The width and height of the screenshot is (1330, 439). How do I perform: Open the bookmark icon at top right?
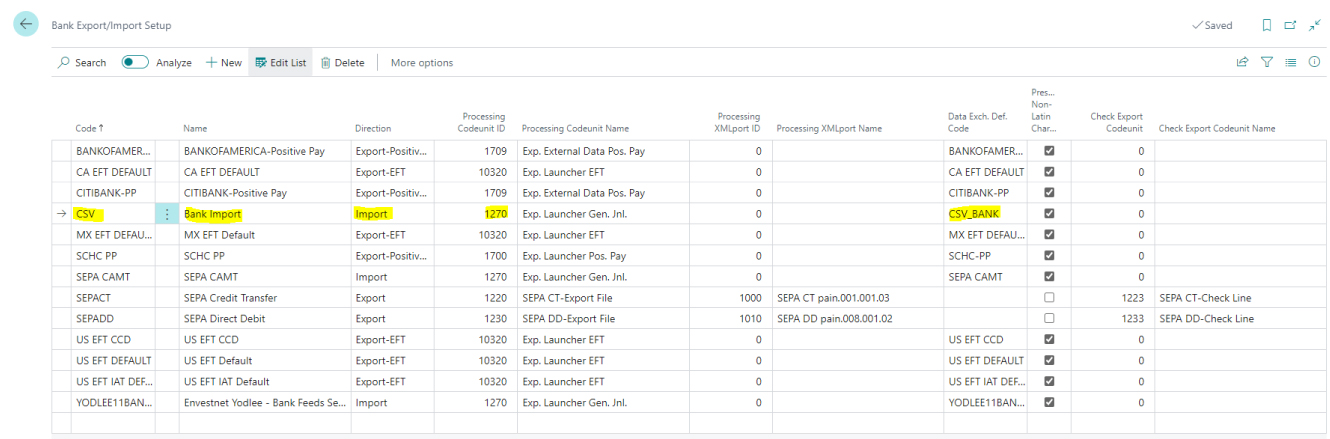pos(1267,25)
